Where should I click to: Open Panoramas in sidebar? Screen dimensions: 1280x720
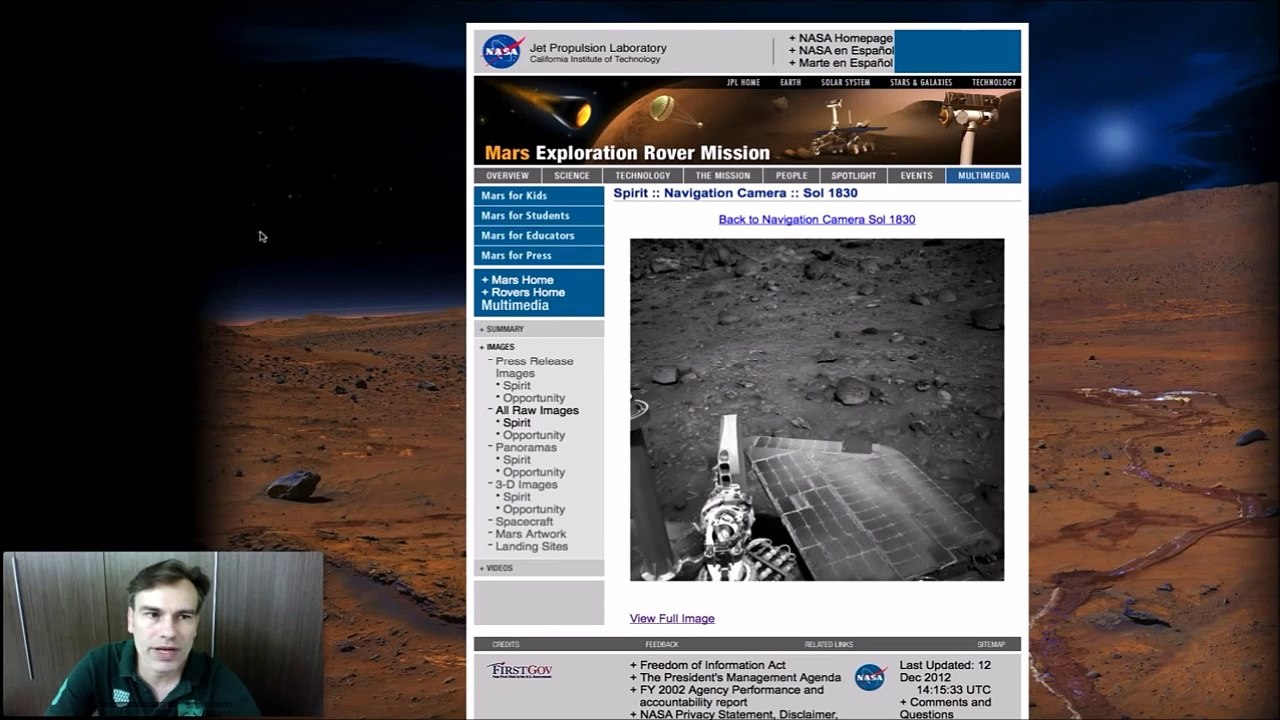click(x=526, y=448)
